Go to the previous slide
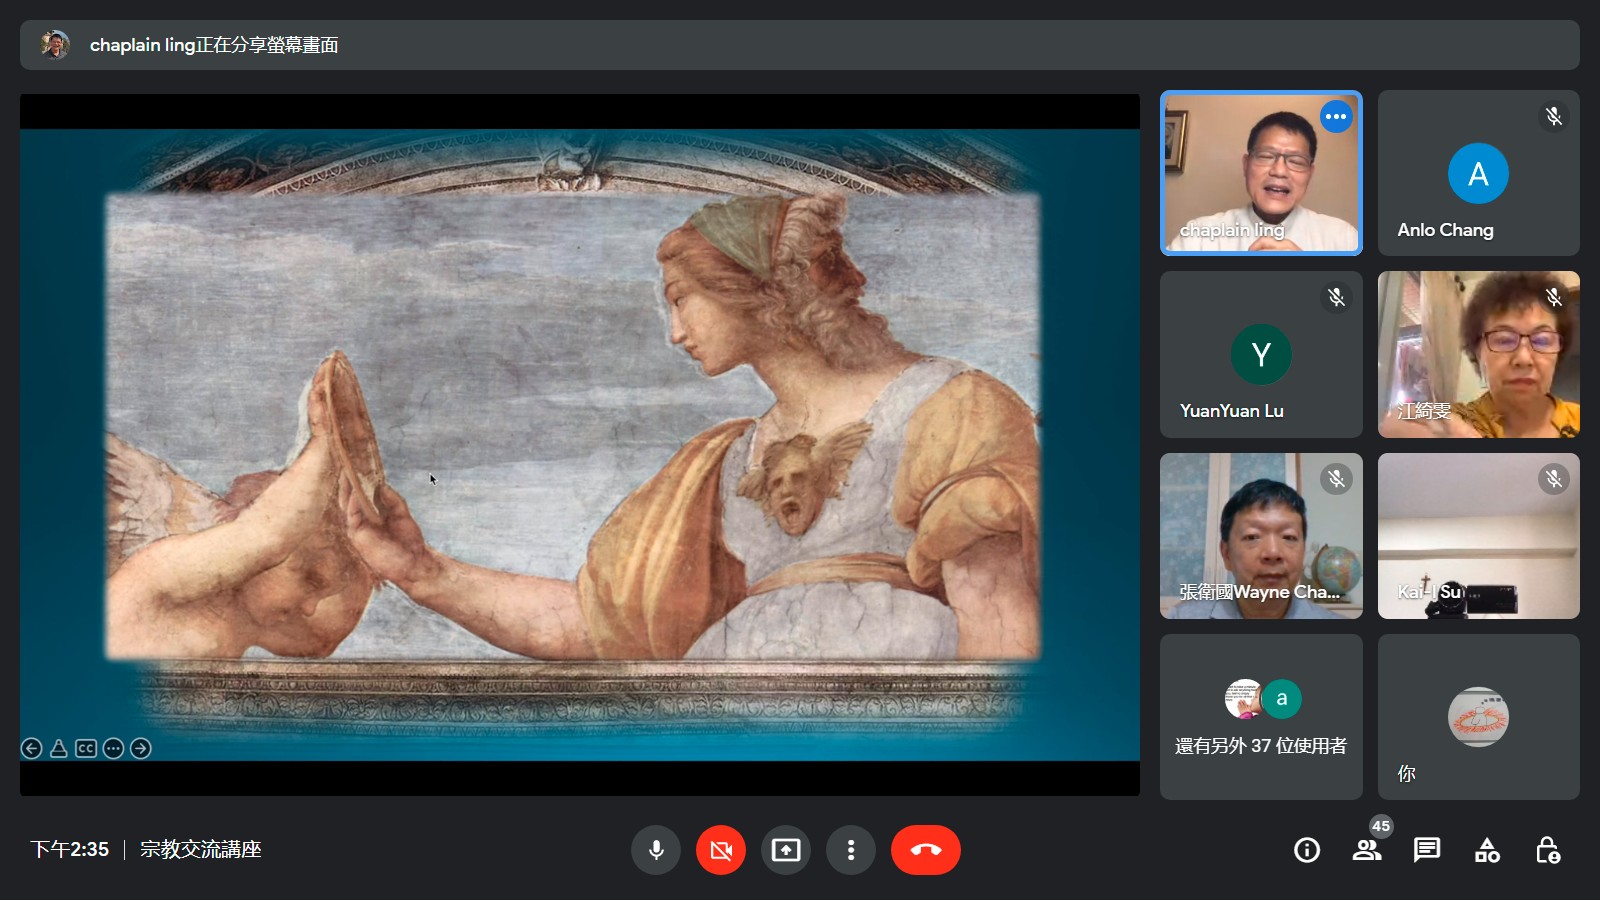The width and height of the screenshot is (1600, 900). pos(32,748)
